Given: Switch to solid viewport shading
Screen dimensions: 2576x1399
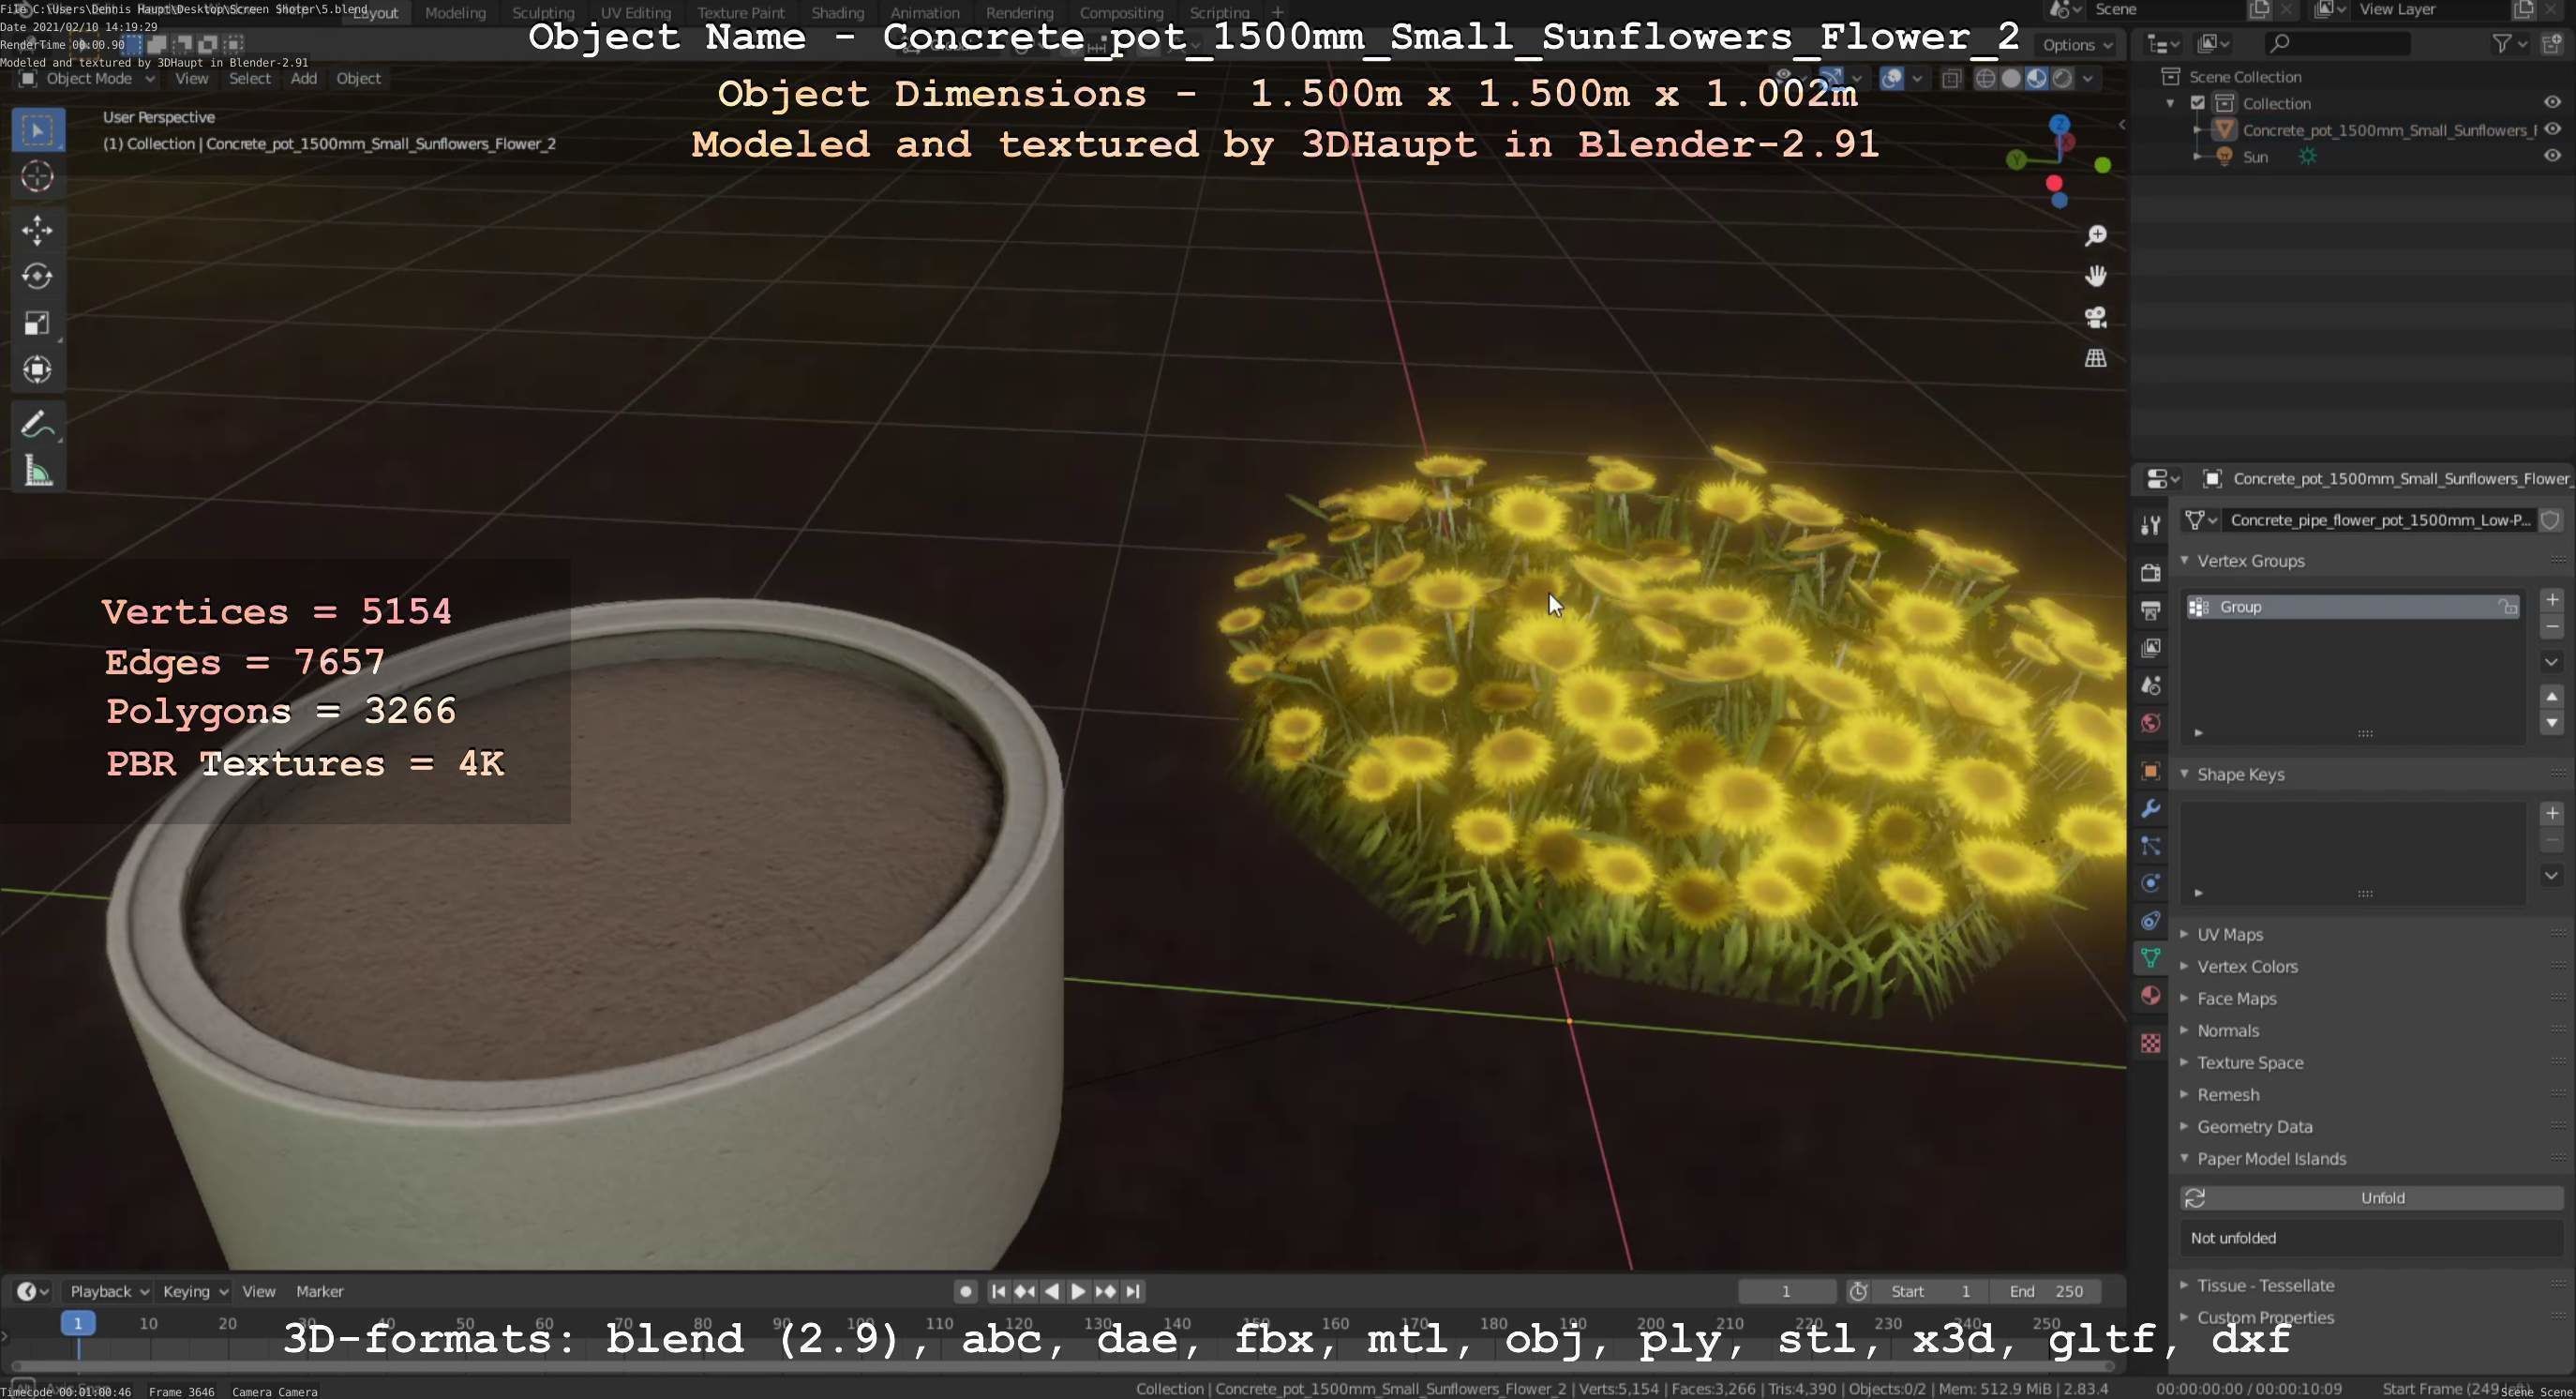Looking at the screenshot, I should point(2011,78).
